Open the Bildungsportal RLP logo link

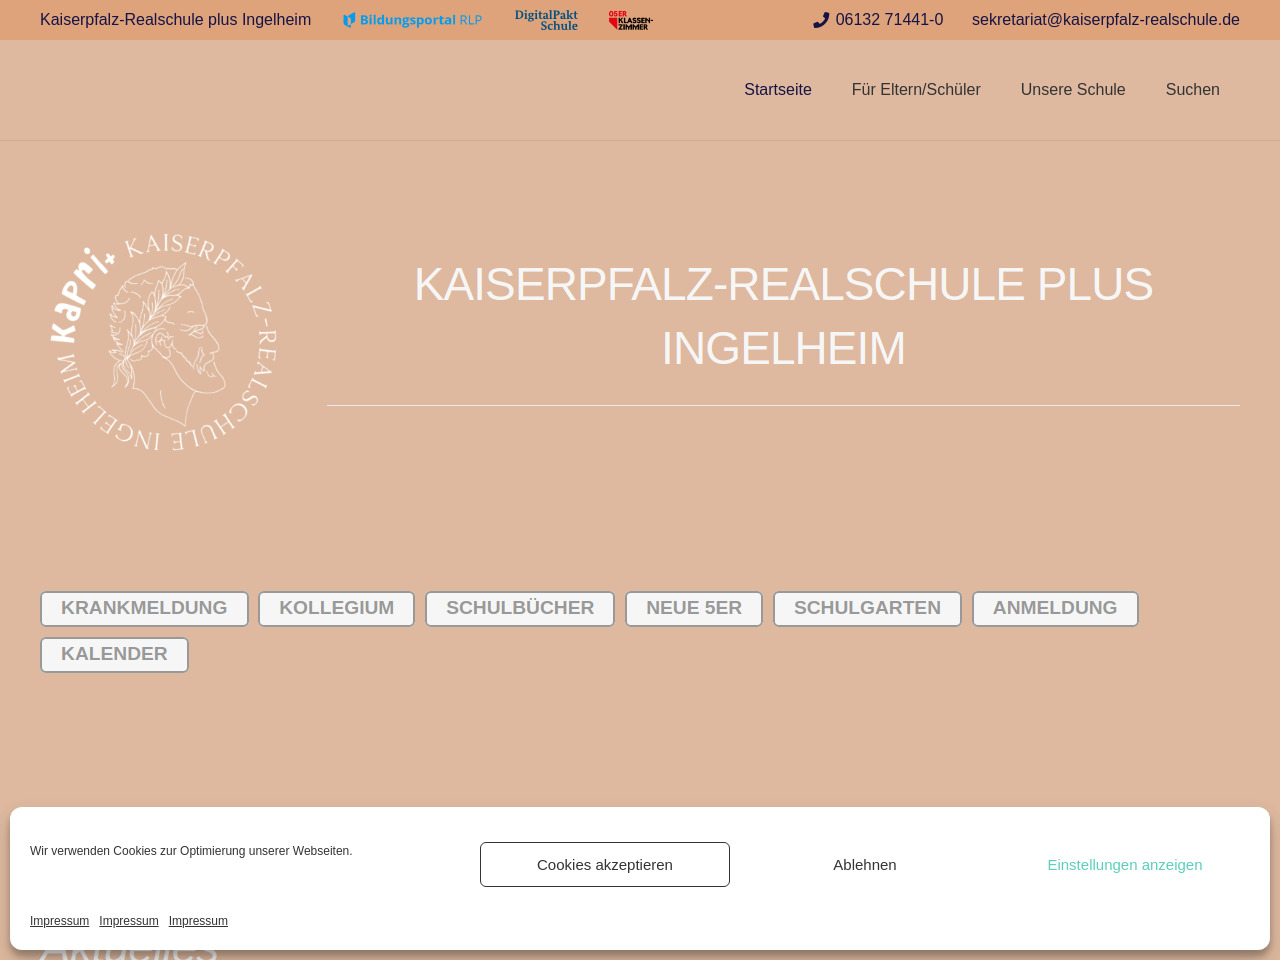click(412, 20)
